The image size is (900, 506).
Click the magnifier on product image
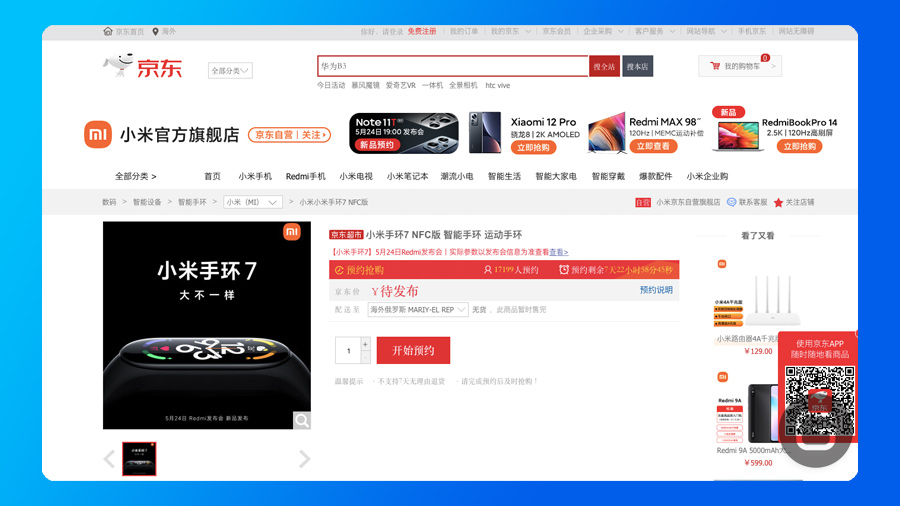(x=301, y=420)
